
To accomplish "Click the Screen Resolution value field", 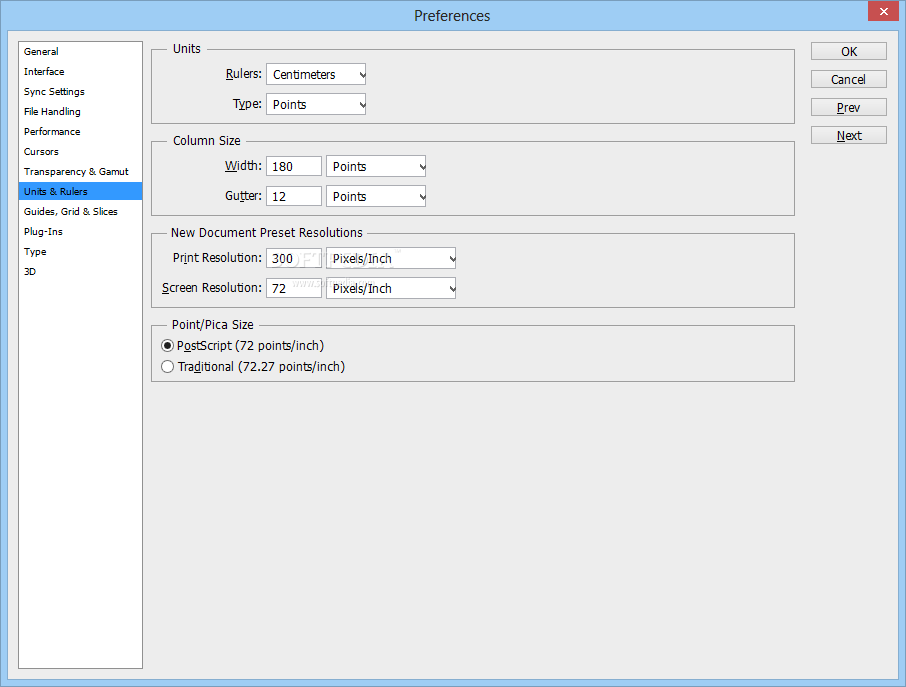I will click(x=294, y=288).
